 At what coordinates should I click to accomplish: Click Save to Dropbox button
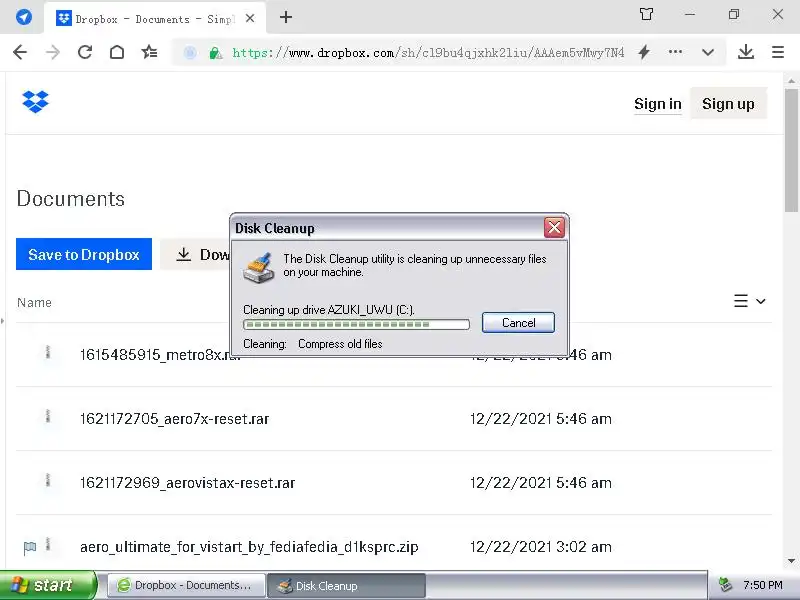(x=84, y=254)
